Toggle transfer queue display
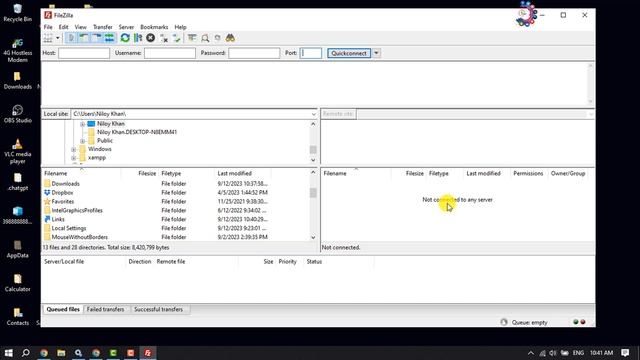Image resolution: width=640 pixels, height=360 pixels. pos(109,38)
